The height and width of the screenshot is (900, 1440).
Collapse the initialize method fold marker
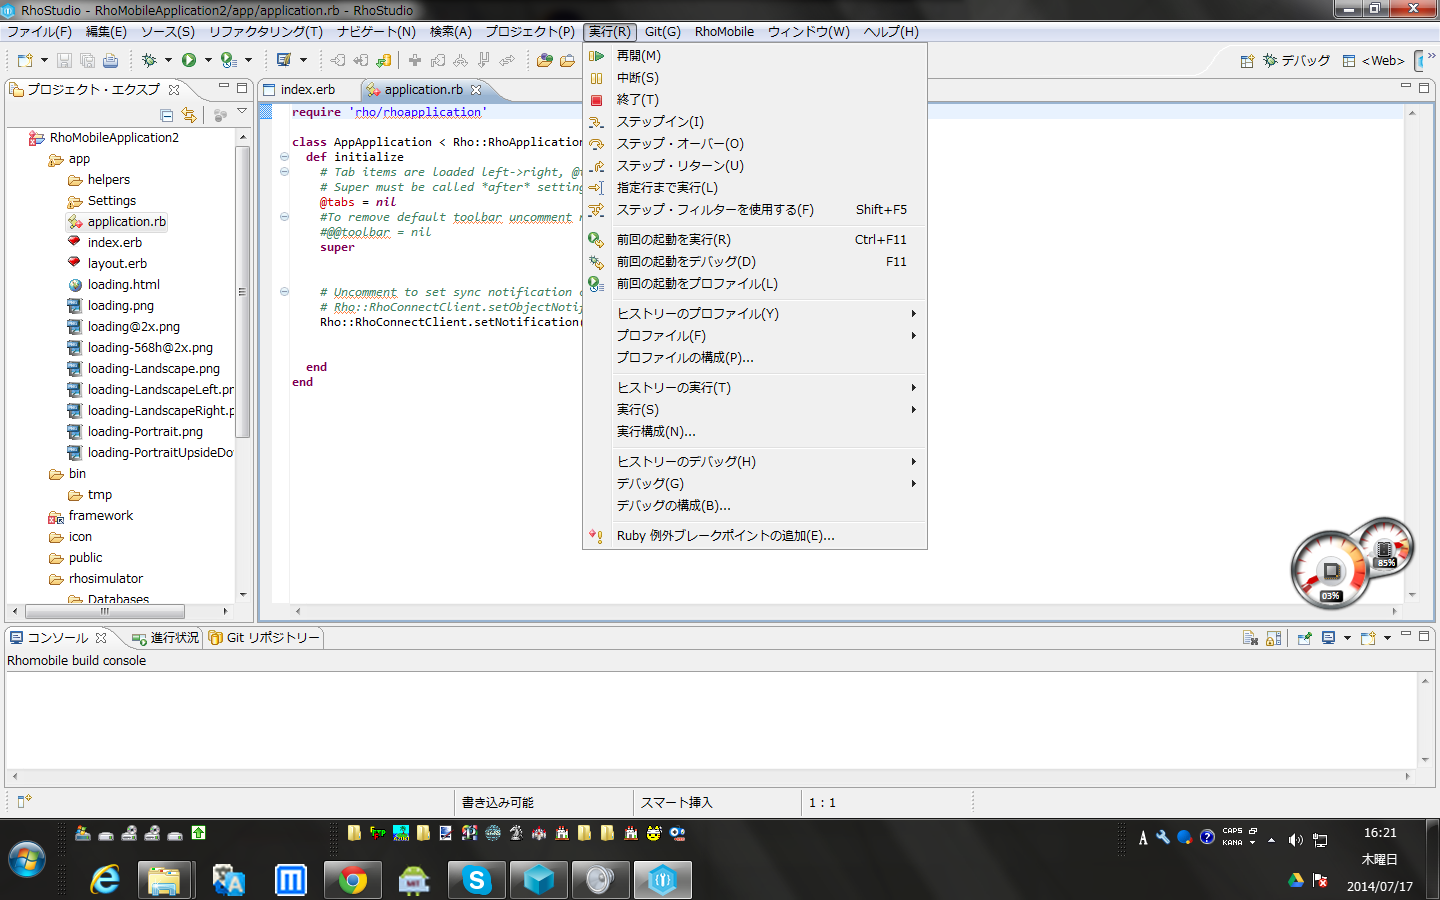click(285, 157)
